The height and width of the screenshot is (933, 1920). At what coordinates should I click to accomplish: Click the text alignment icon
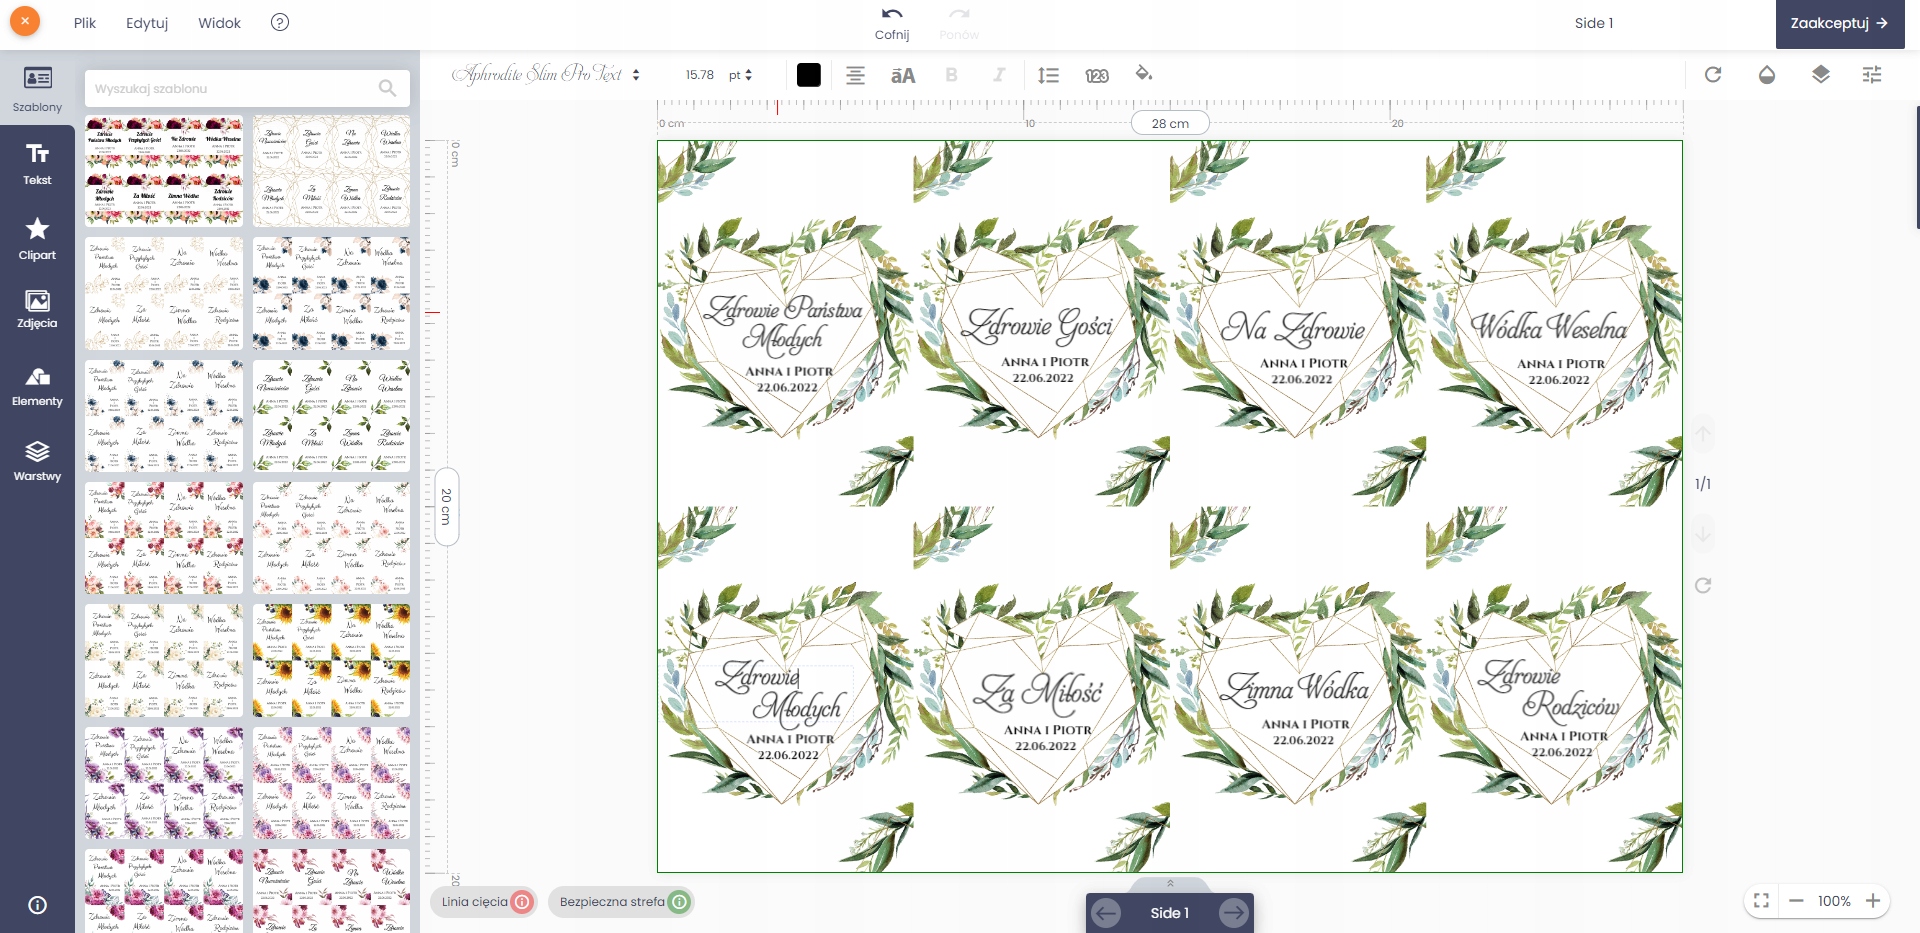(x=855, y=75)
